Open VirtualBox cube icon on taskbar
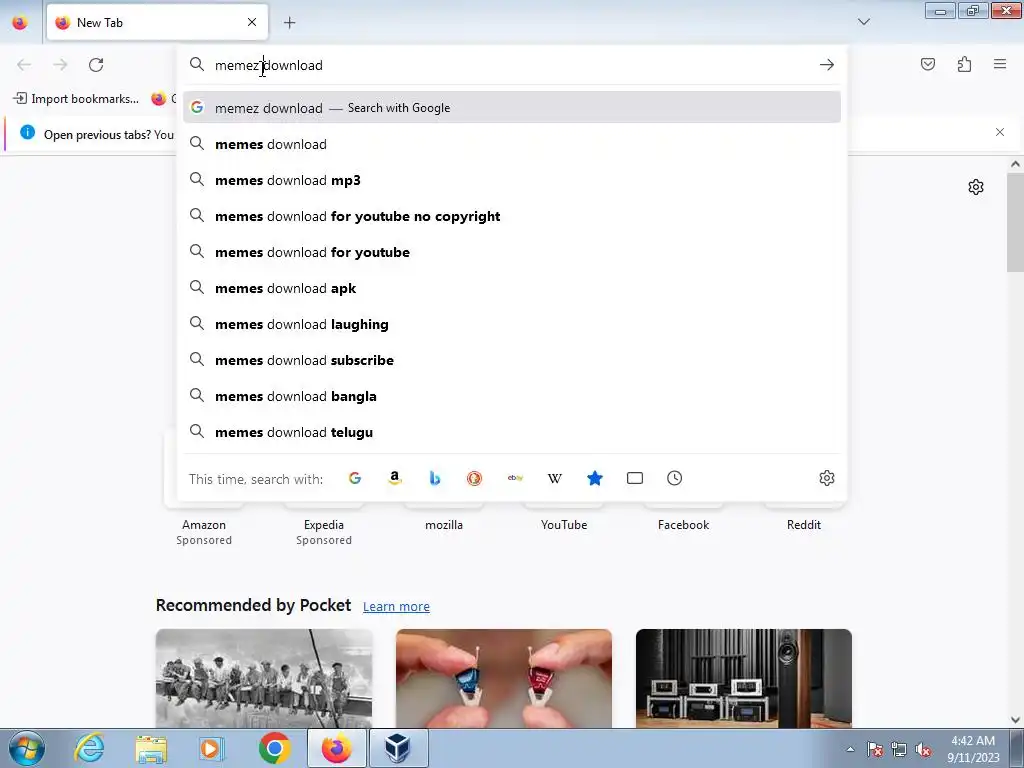The width and height of the screenshot is (1024, 768). 398,748
